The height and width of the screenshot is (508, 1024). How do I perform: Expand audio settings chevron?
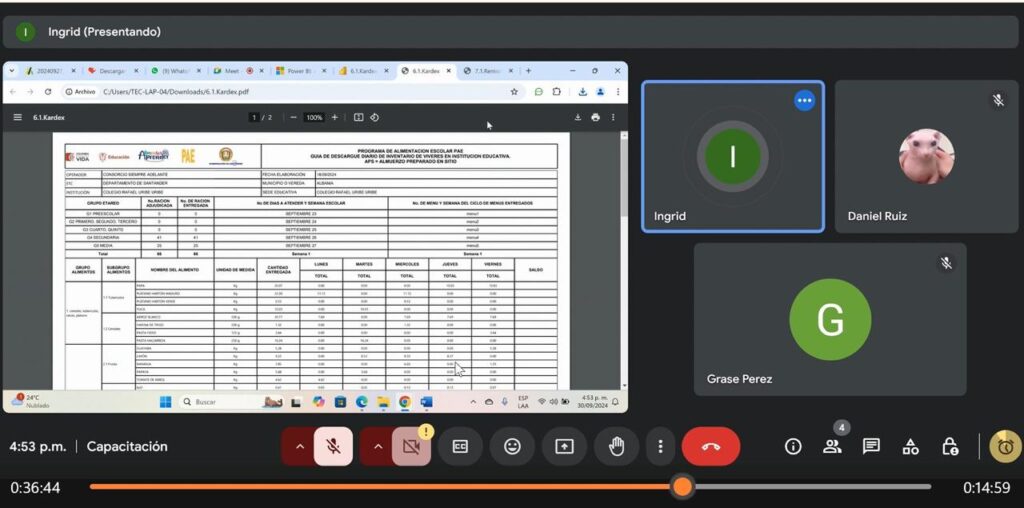[x=299, y=447]
